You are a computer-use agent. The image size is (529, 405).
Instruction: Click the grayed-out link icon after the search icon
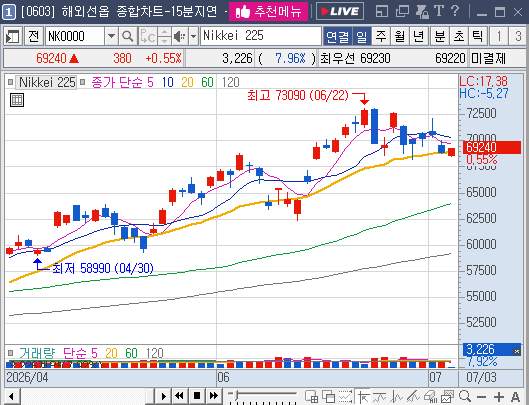click(x=147, y=36)
